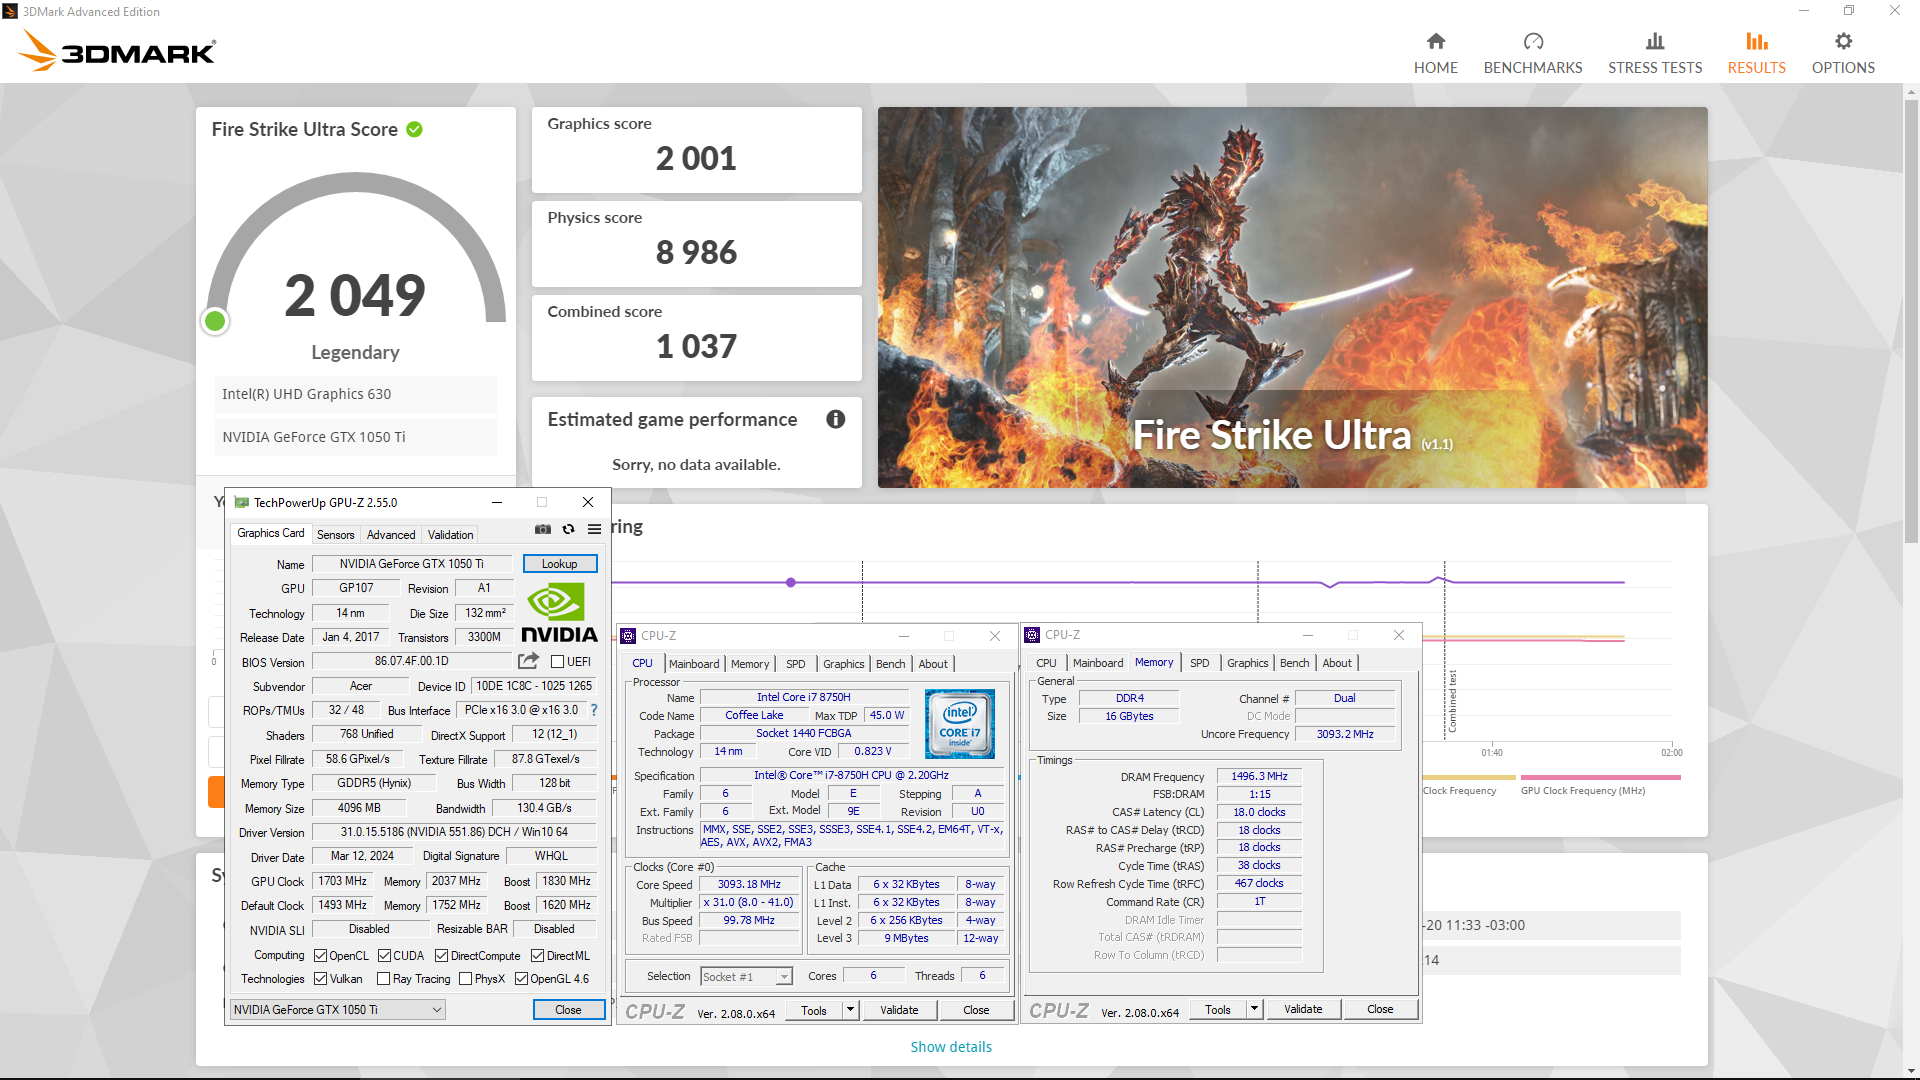Image resolution: width=1920 pixels, height=1080 pixels.
Task: Toggle the Ray Tracing checkbox
Action: [383, 978]
